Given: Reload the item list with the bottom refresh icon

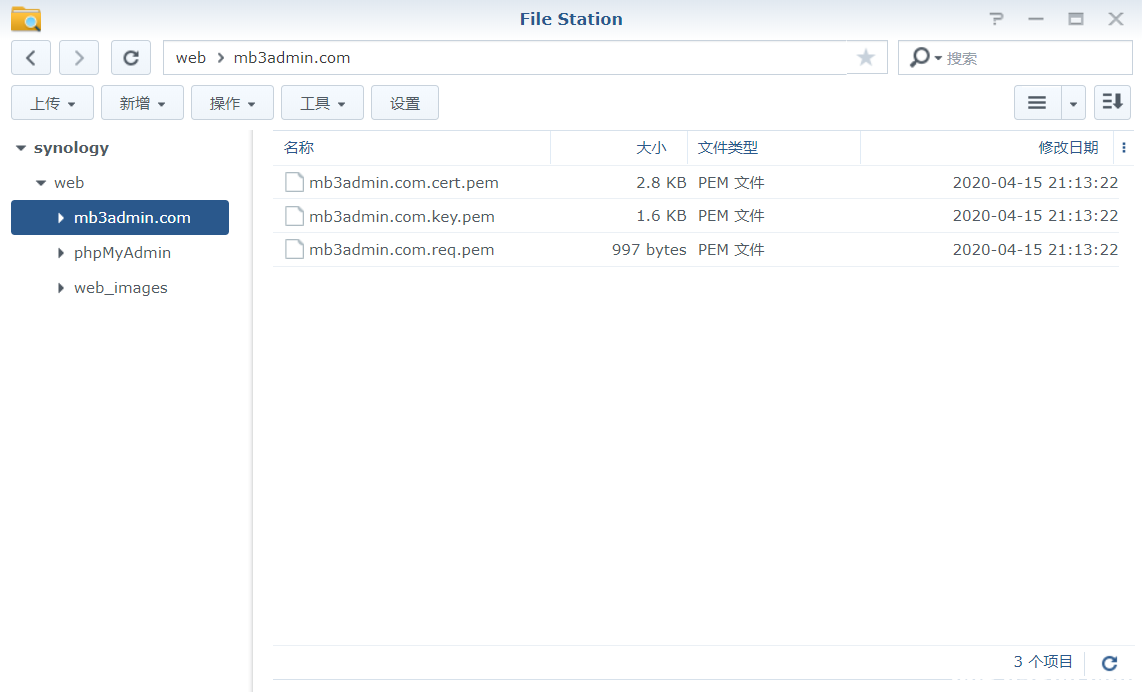Looking at the screenshot, I should (1109, 663).
